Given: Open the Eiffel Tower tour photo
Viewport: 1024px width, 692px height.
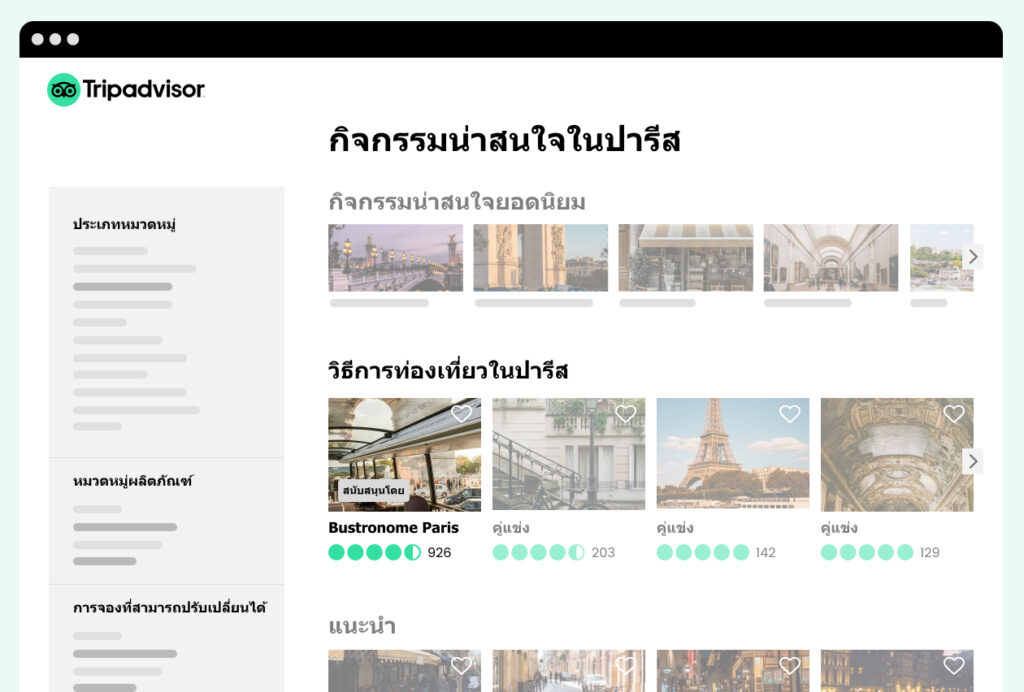Looking at the screenshot, I should point(733,454).
